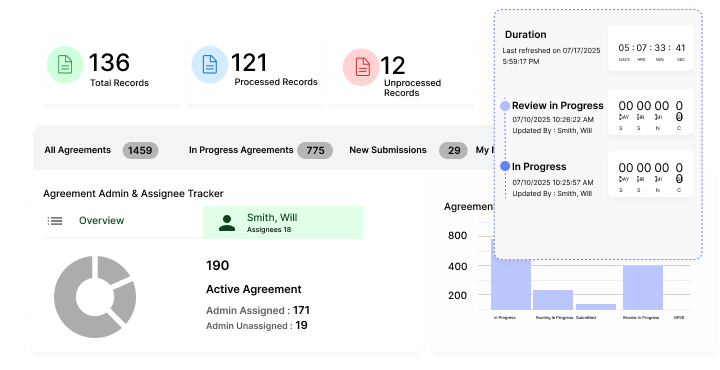Click the green Total Records document icon
Screen dimensions: 720x370
[65, 65]
